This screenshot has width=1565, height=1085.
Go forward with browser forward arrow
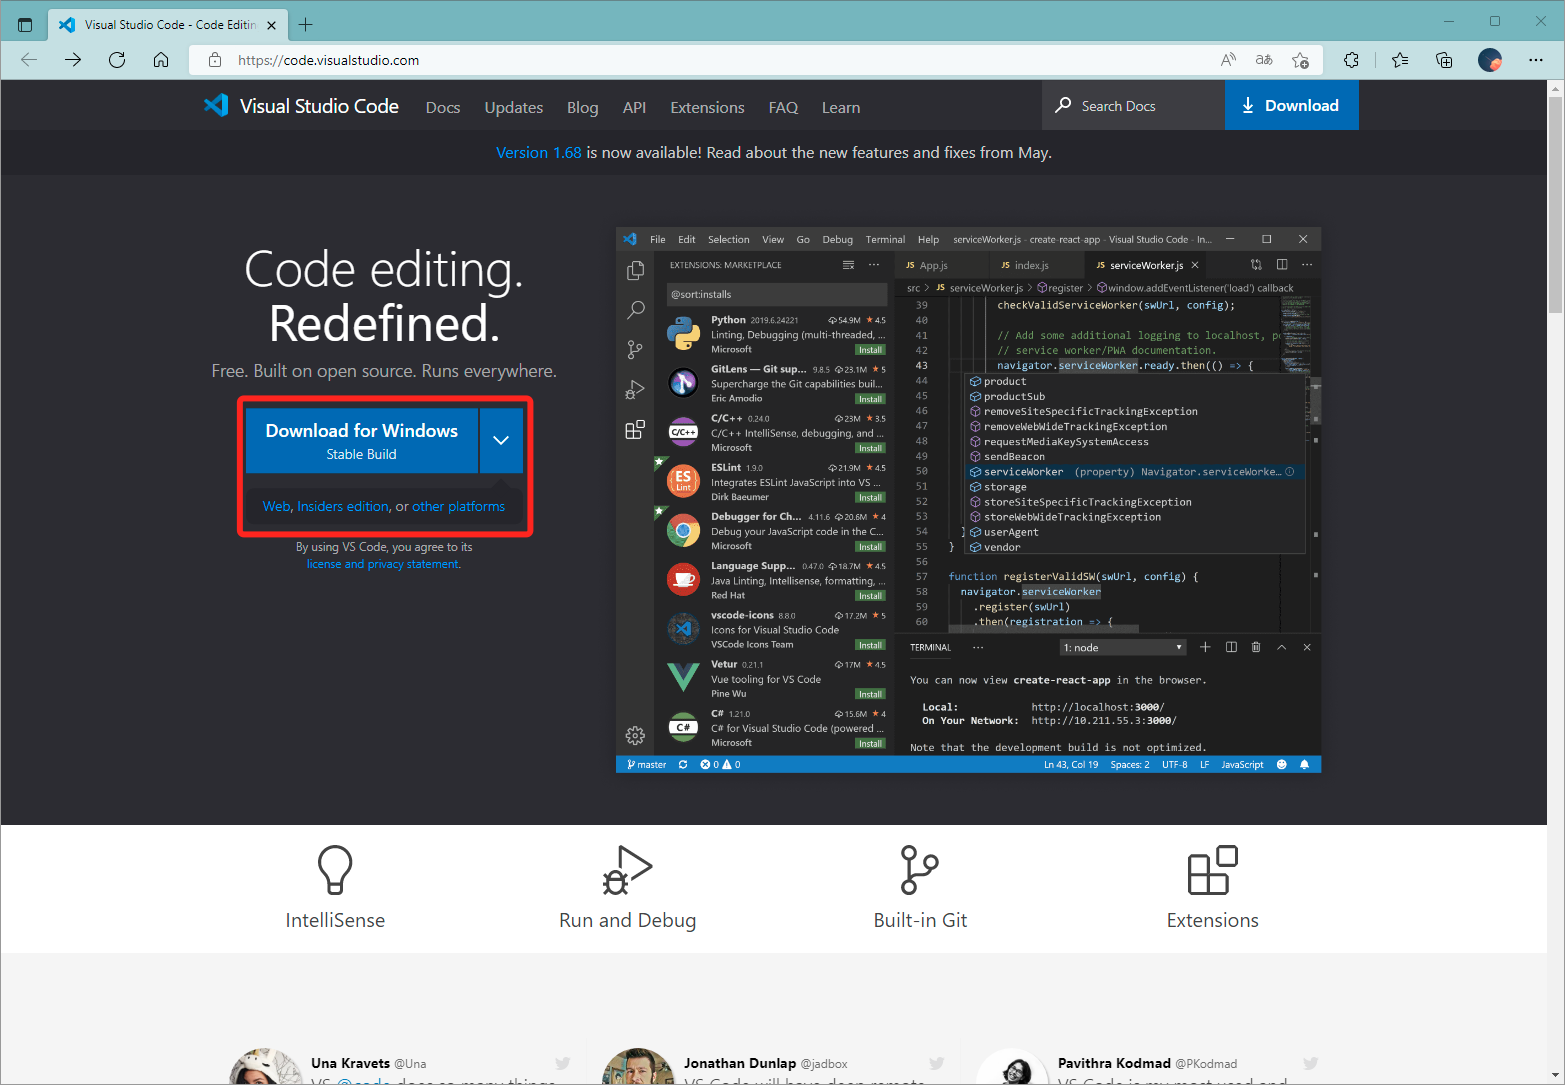[x=73, y=60]
